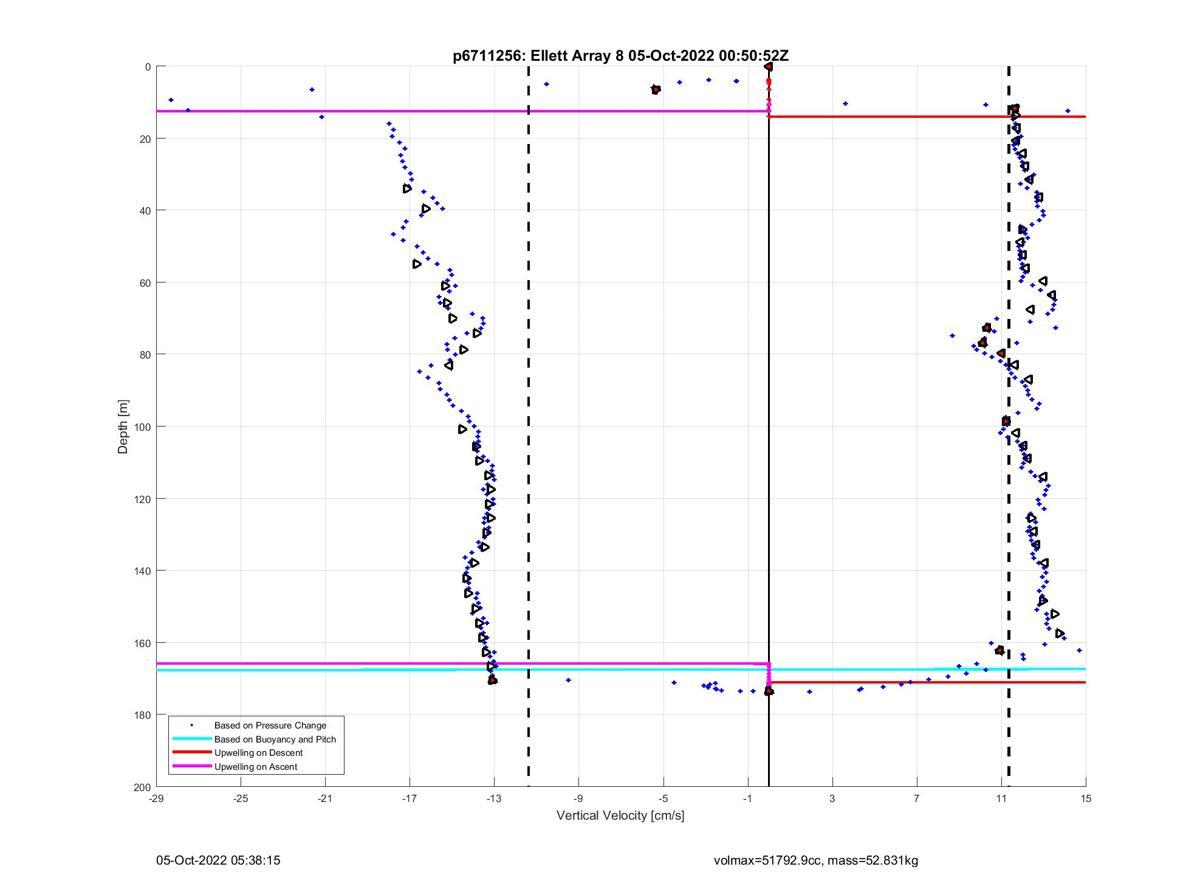Click the y-axis tick label 80
The height and width of the screenshot is (885, 1200).
coord(145,355)
